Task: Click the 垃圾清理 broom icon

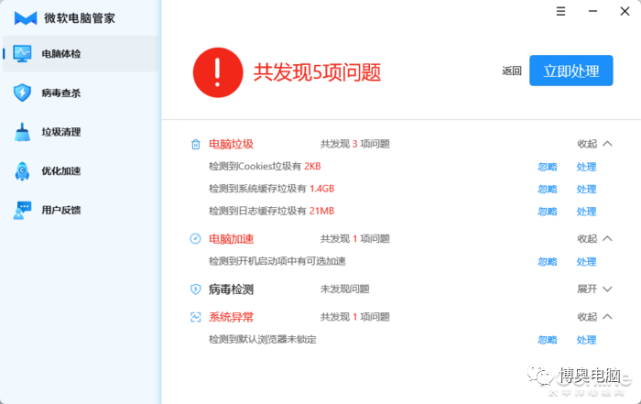Action: click(22, 132)
